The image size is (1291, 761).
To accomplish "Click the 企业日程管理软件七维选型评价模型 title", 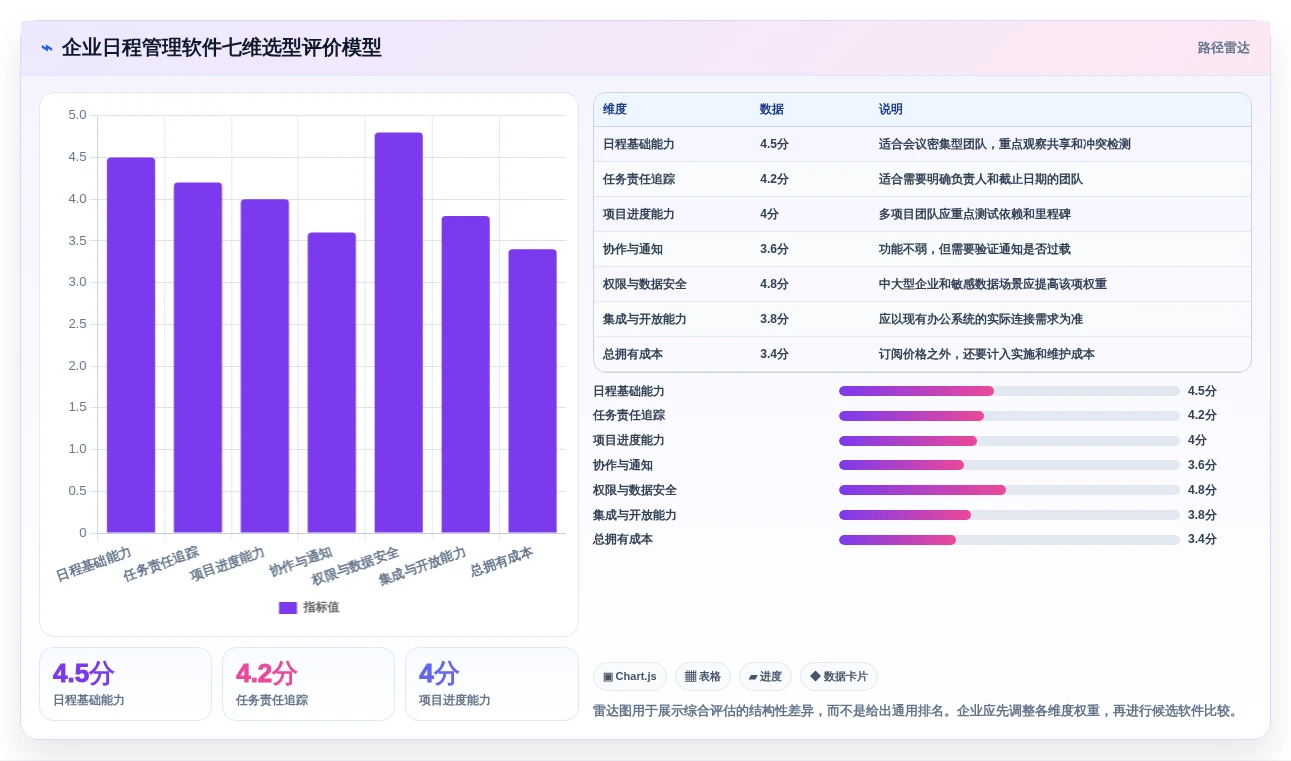I will point(221,48).
